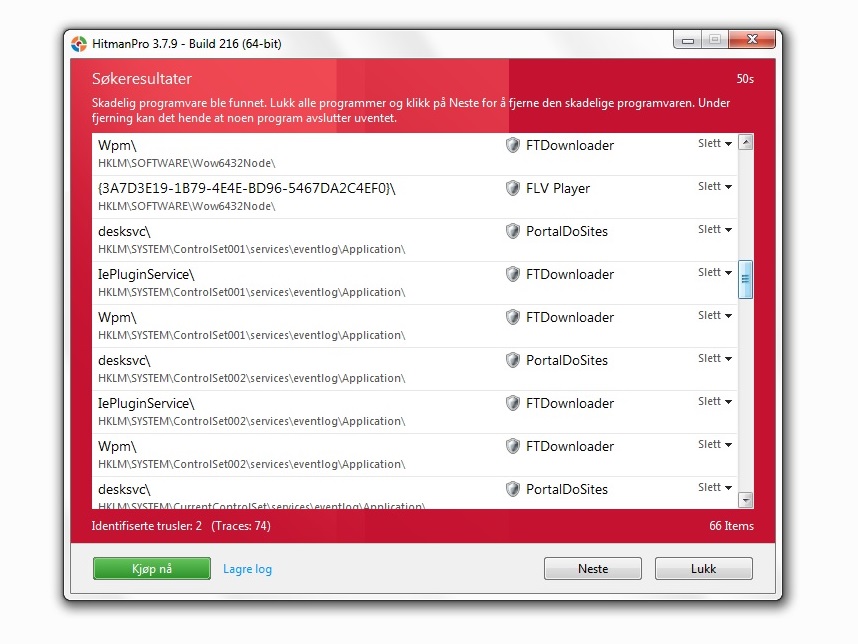The width and height of the screenshot is (858, 644).
Task: Click ControlSet002 eventlog path under IePluginService\
Action: pyautogui.click(x=252, y=421)
